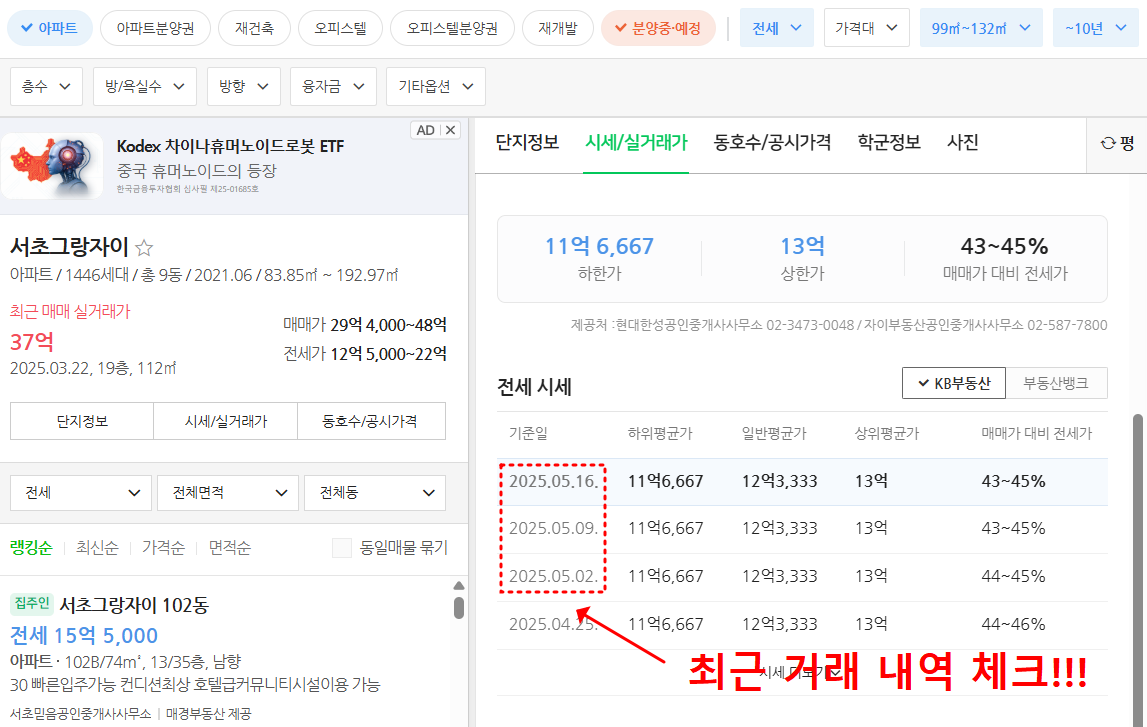Click the listing list scrollbar thumb
Screen dimensions: 1147x727
(x=459, y=608)
